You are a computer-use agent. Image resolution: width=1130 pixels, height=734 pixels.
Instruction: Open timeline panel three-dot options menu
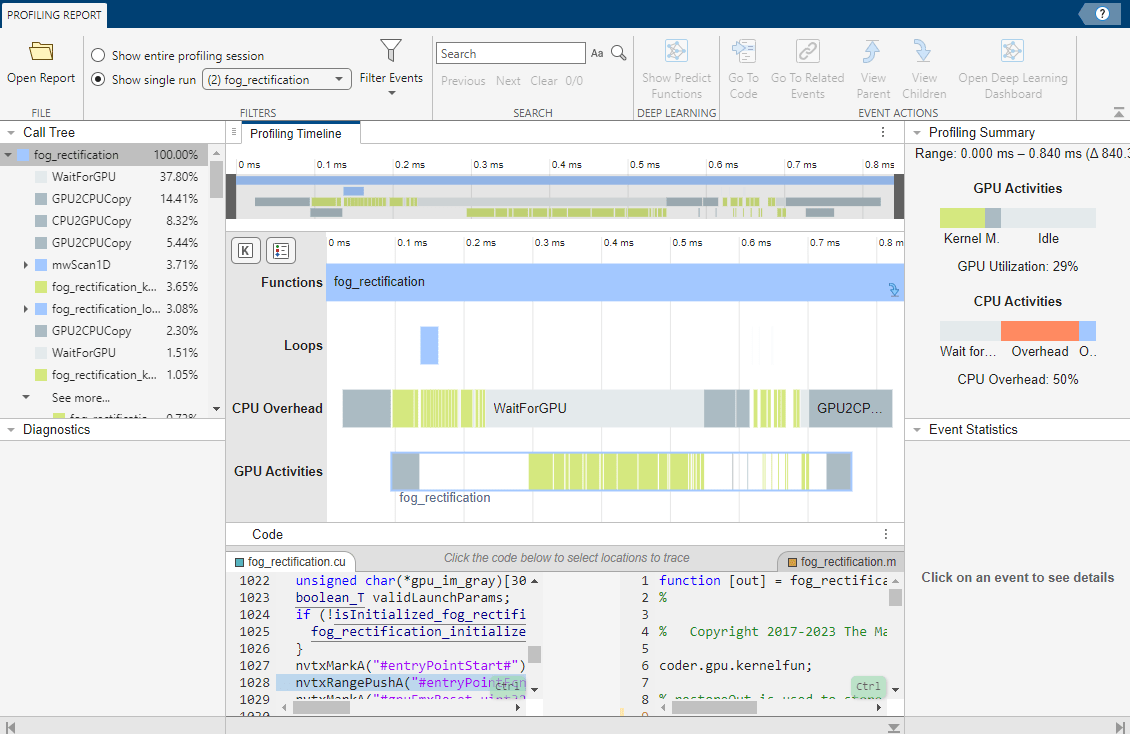point(883,132)
